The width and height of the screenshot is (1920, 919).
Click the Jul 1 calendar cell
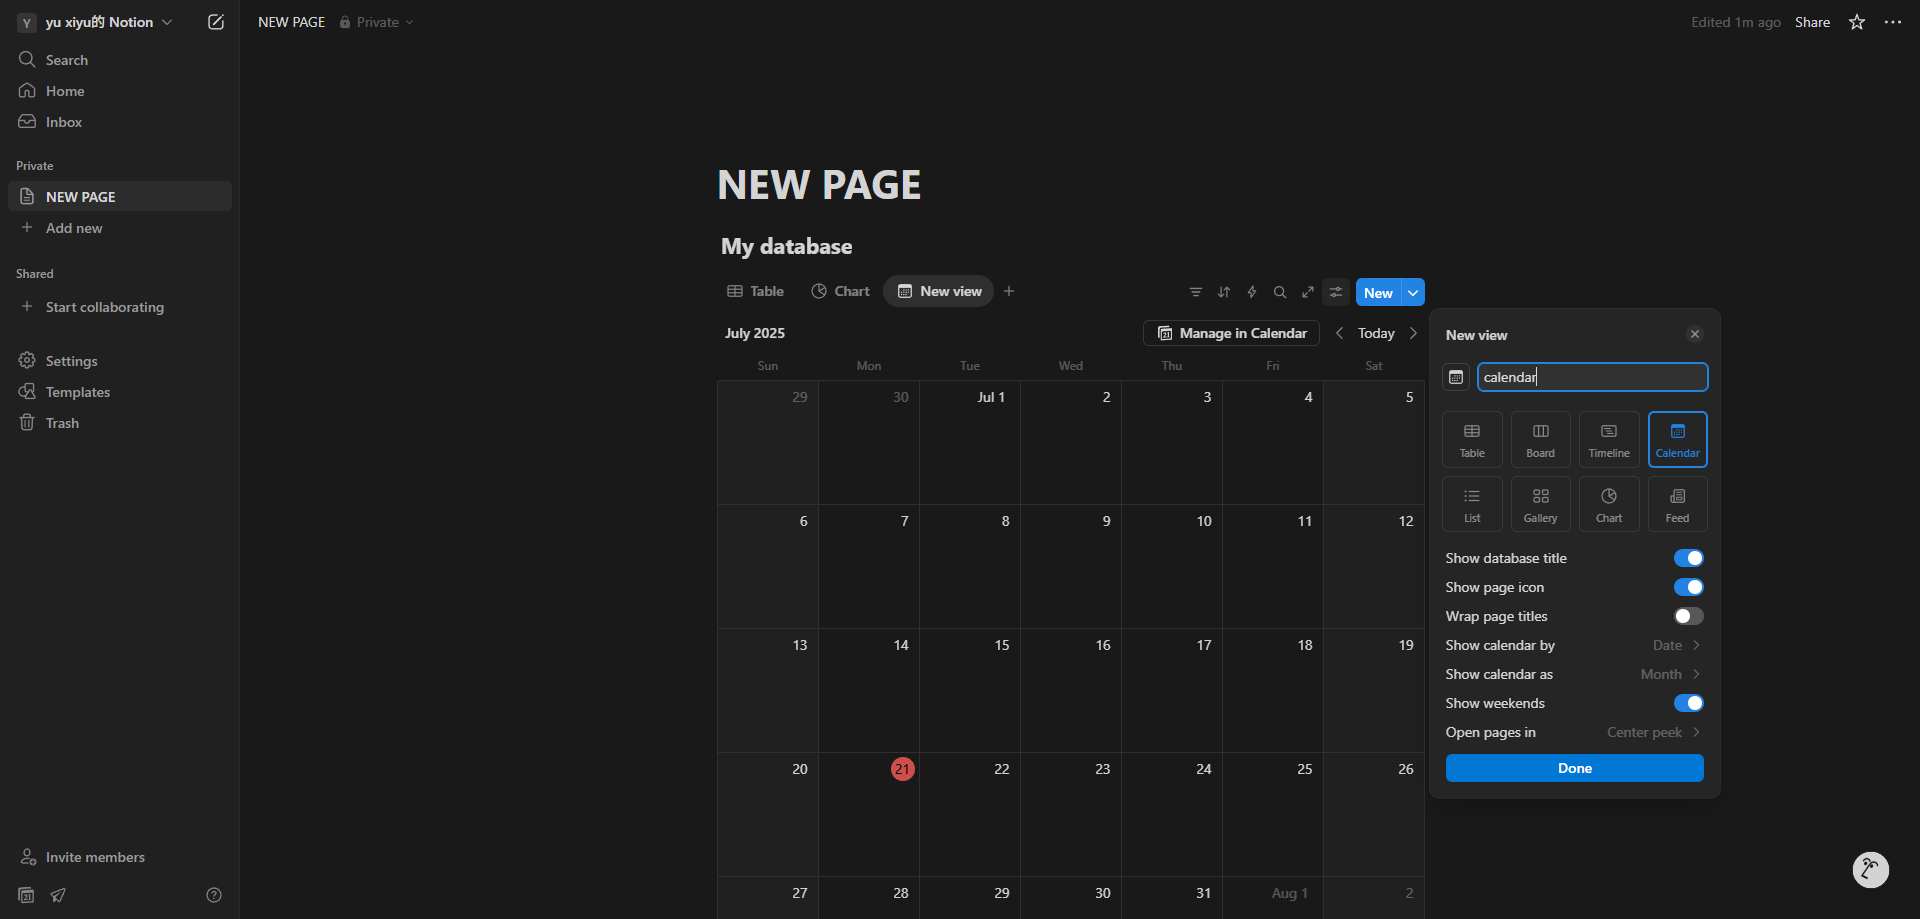coord(970,442)
